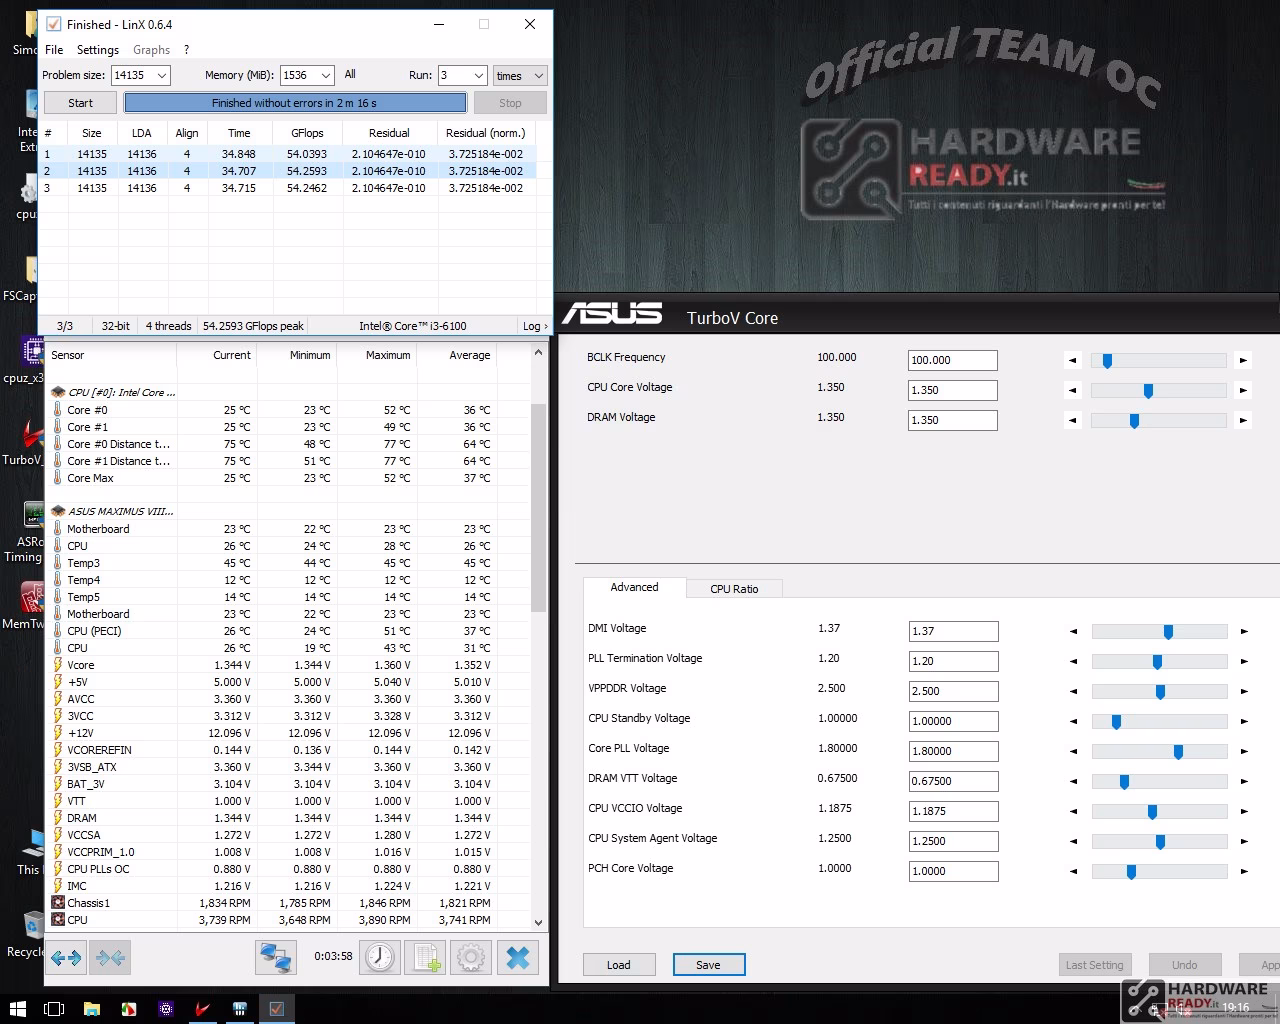Increase DRAM Voltage with right arrow
Viewport: 1280px width, 1024px height.
[x=1243, y=420]
